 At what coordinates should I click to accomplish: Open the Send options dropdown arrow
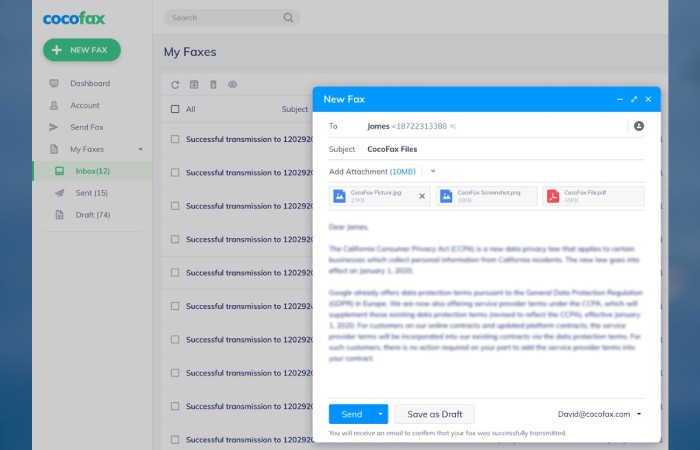pyautogui.click(x=380, y=414)
